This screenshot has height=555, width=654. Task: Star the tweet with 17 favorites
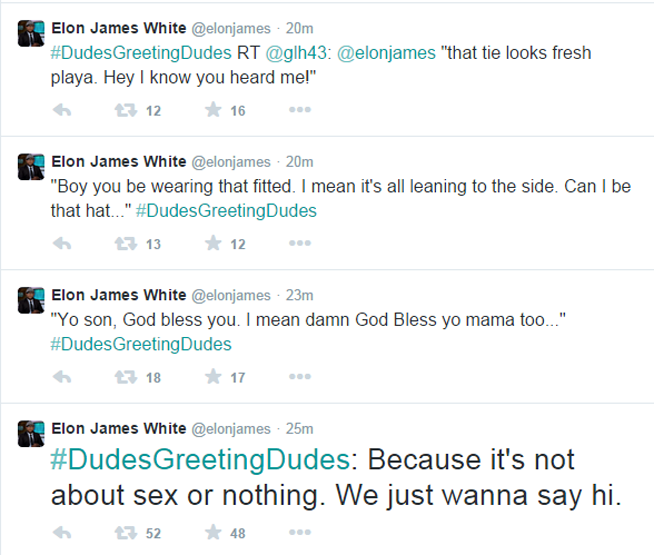(211, 377)
